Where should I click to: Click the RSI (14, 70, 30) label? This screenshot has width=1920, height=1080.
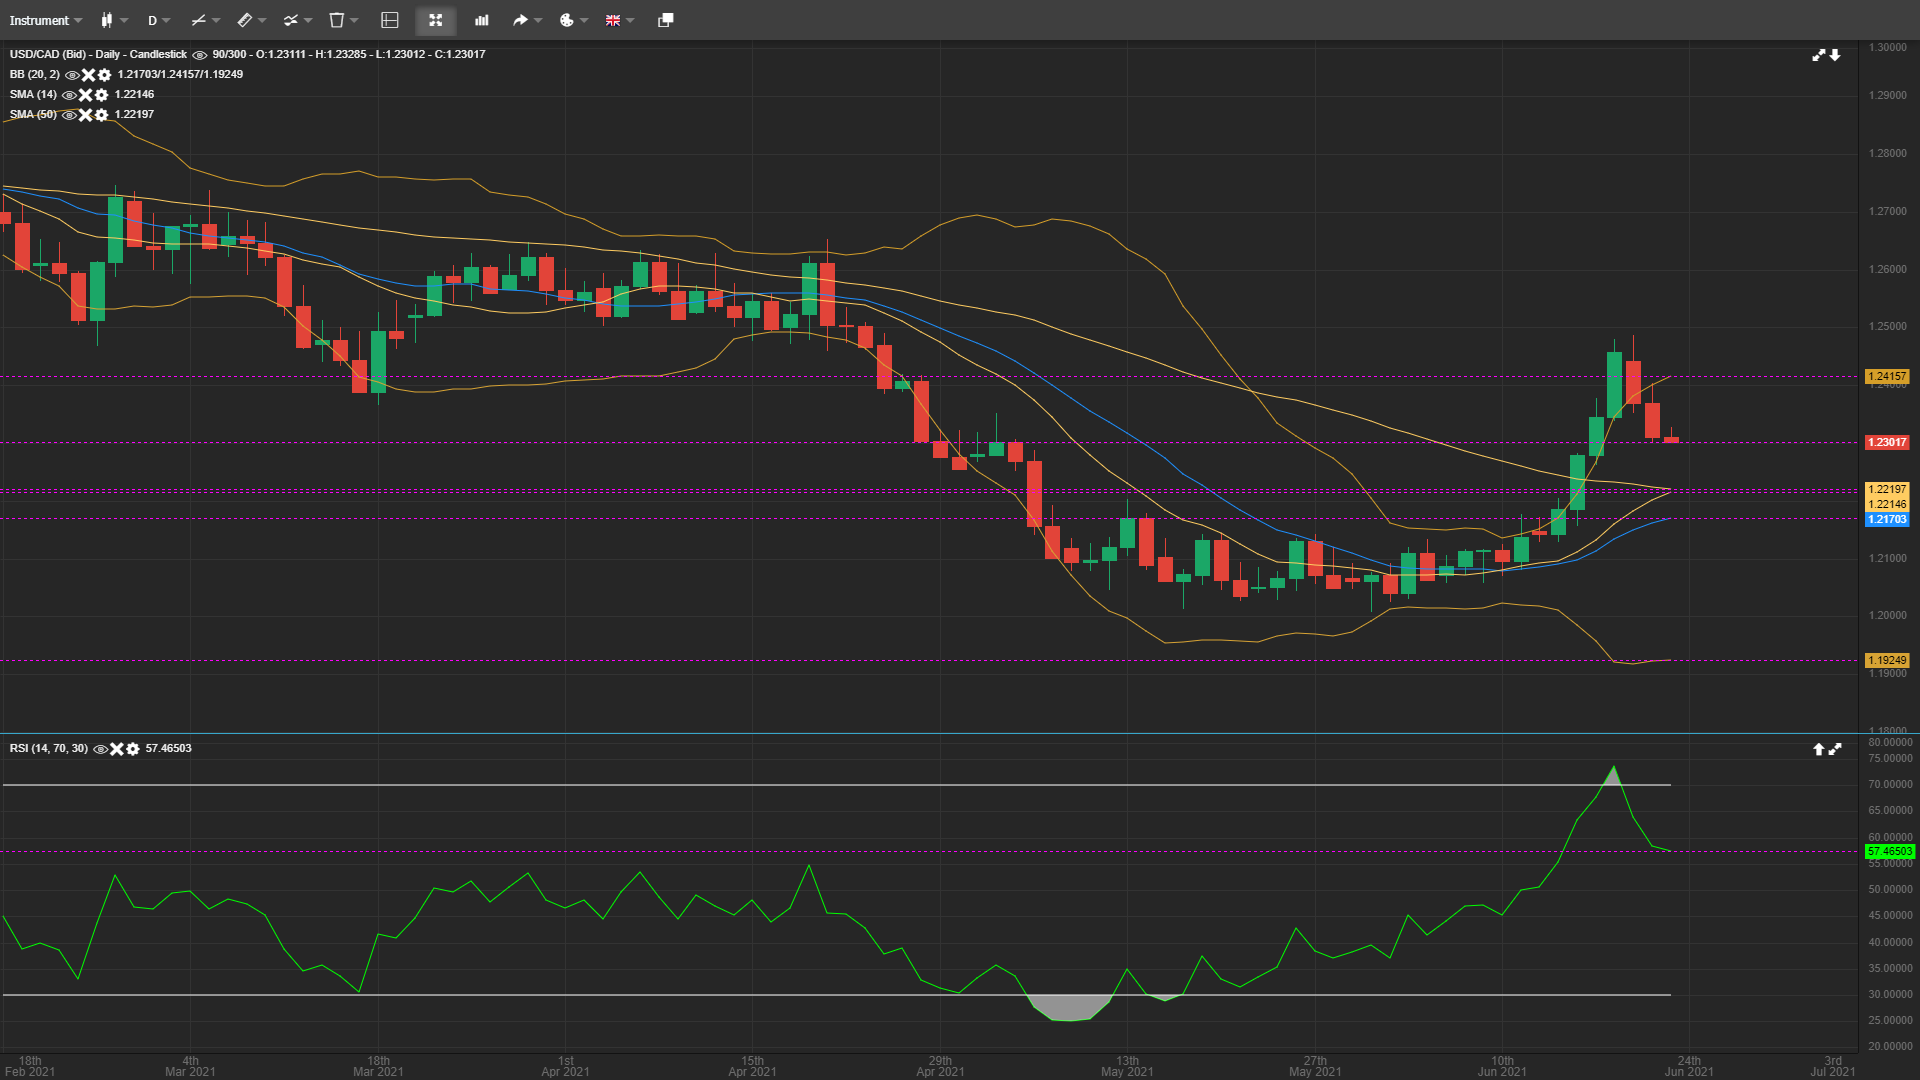click(49, 749)
